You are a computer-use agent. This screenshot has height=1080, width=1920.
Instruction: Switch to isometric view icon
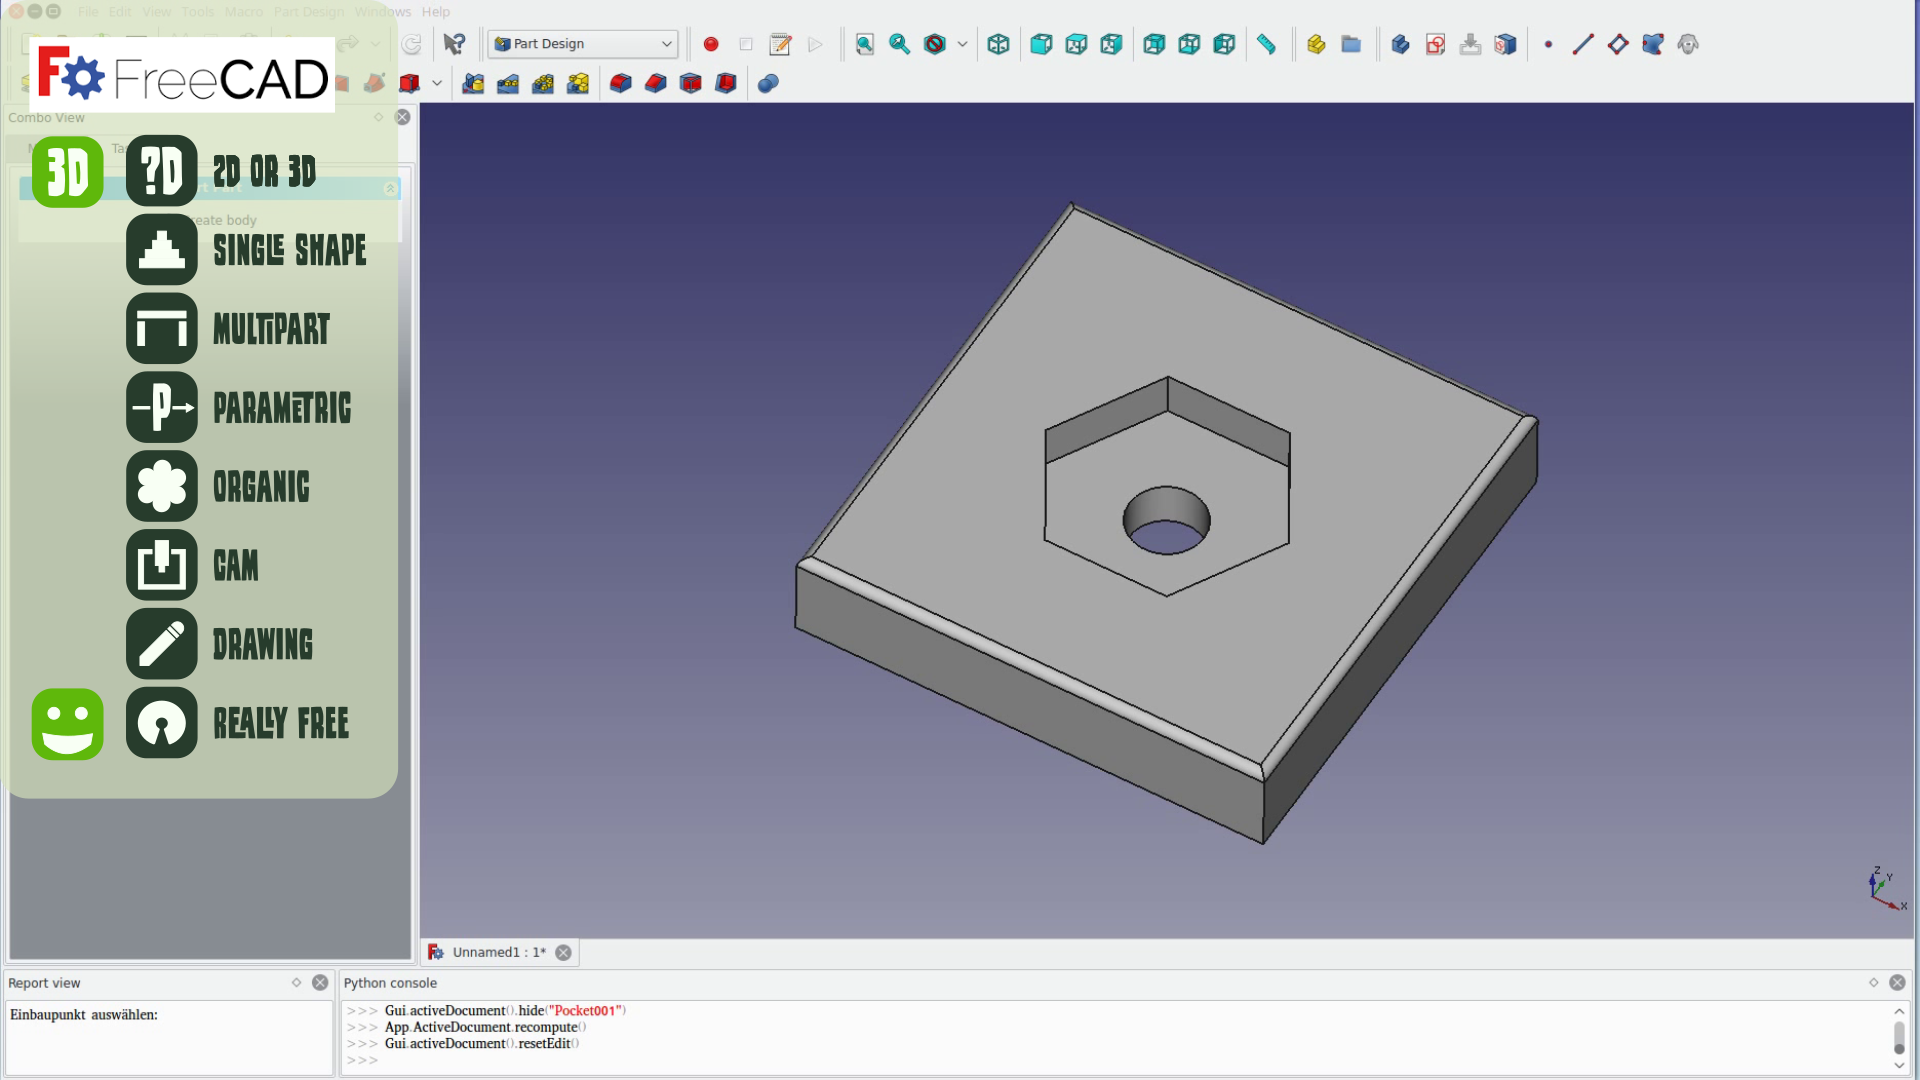[998, 44]
